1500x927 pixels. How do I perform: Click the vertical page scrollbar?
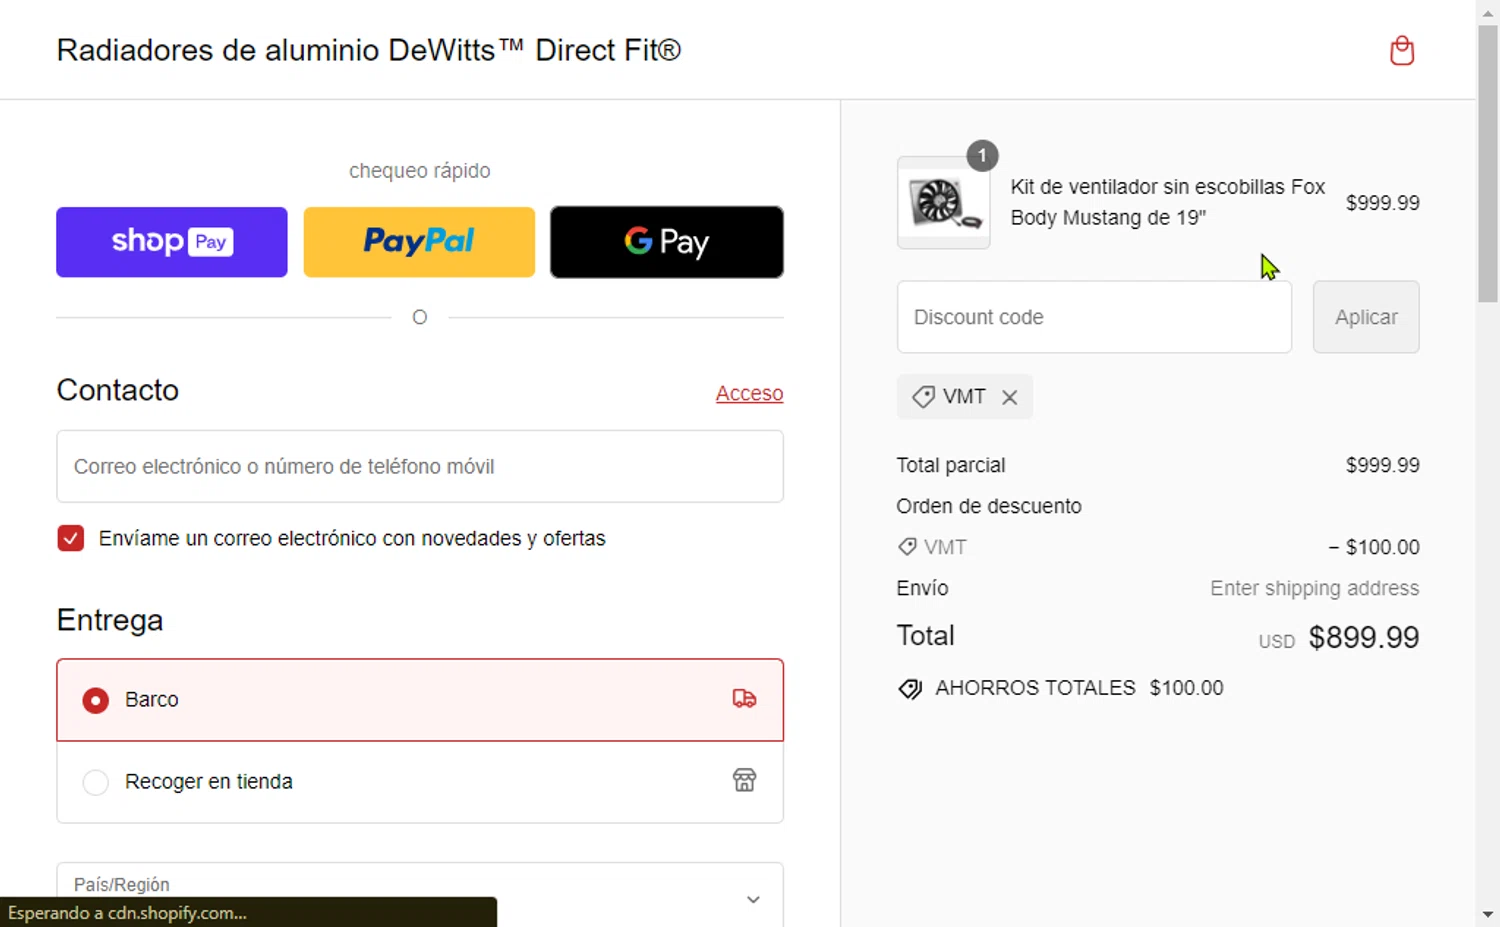1488,165
